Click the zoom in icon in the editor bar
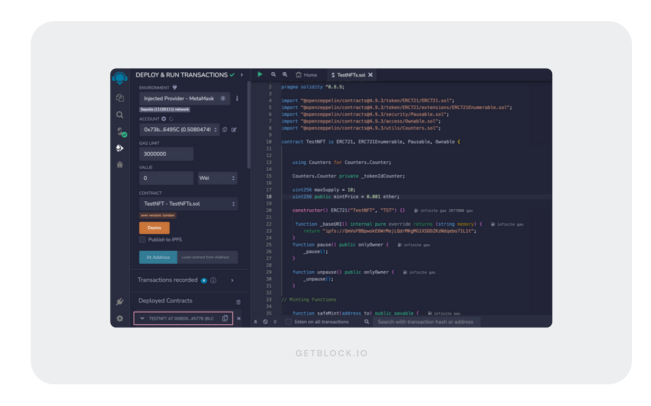Viewport: 651px width, 406px height. pos(285,75)
